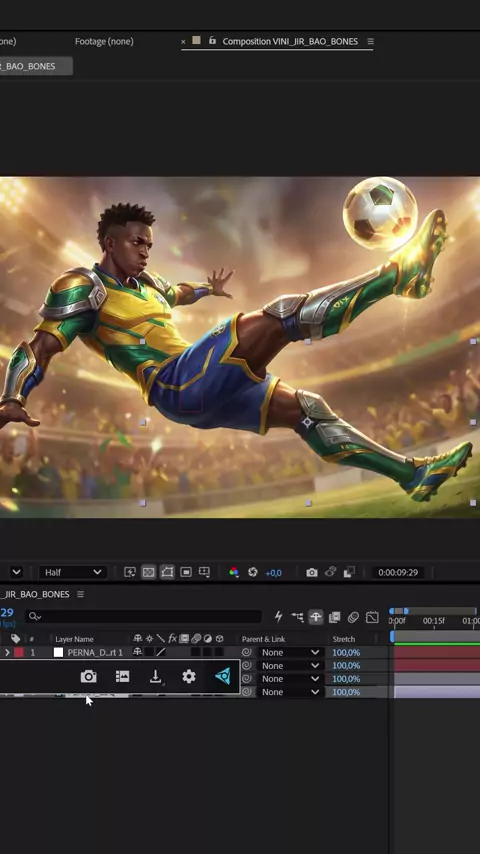Open the dropdown chevron left of Half
The image size is (480, 854).
tap(16, 572)
